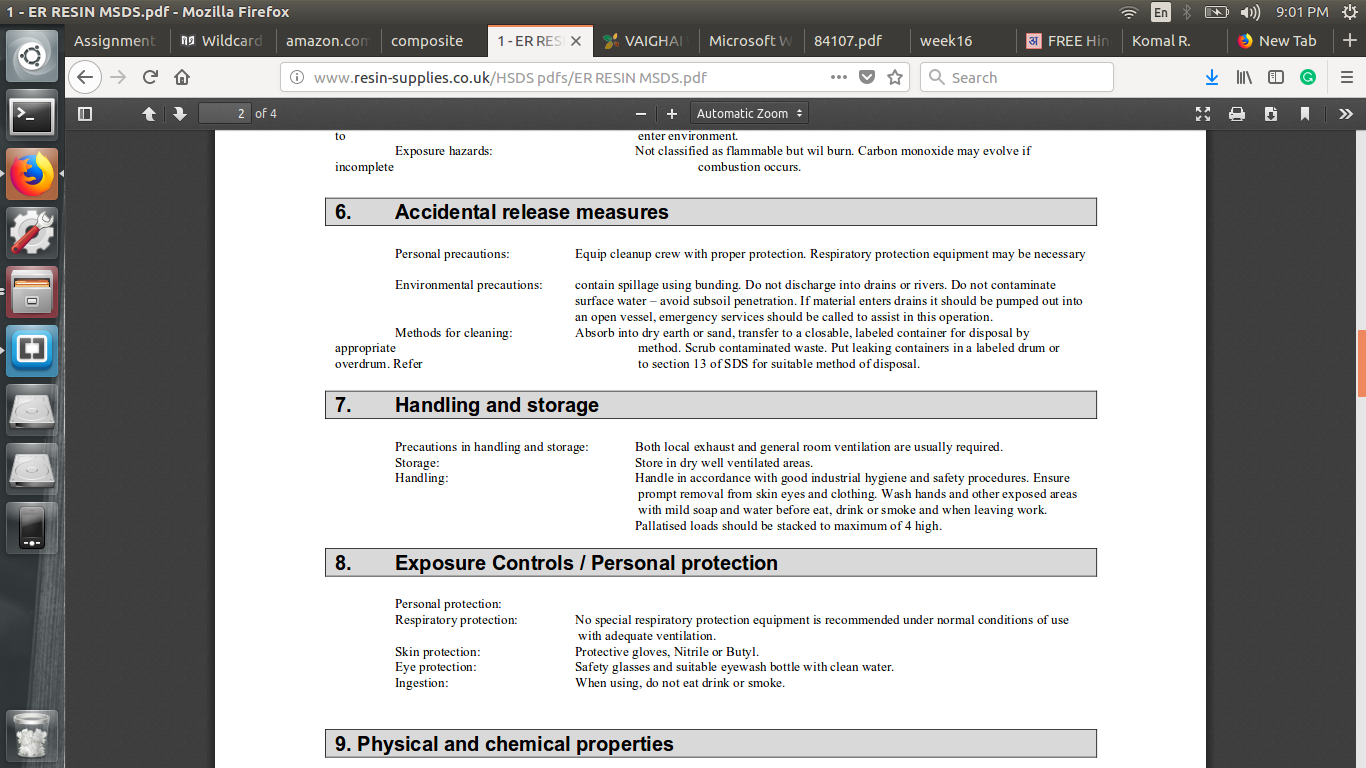
Task: Open current view bookmark icon in PDF toolbar
Action: coord(1305,114)
